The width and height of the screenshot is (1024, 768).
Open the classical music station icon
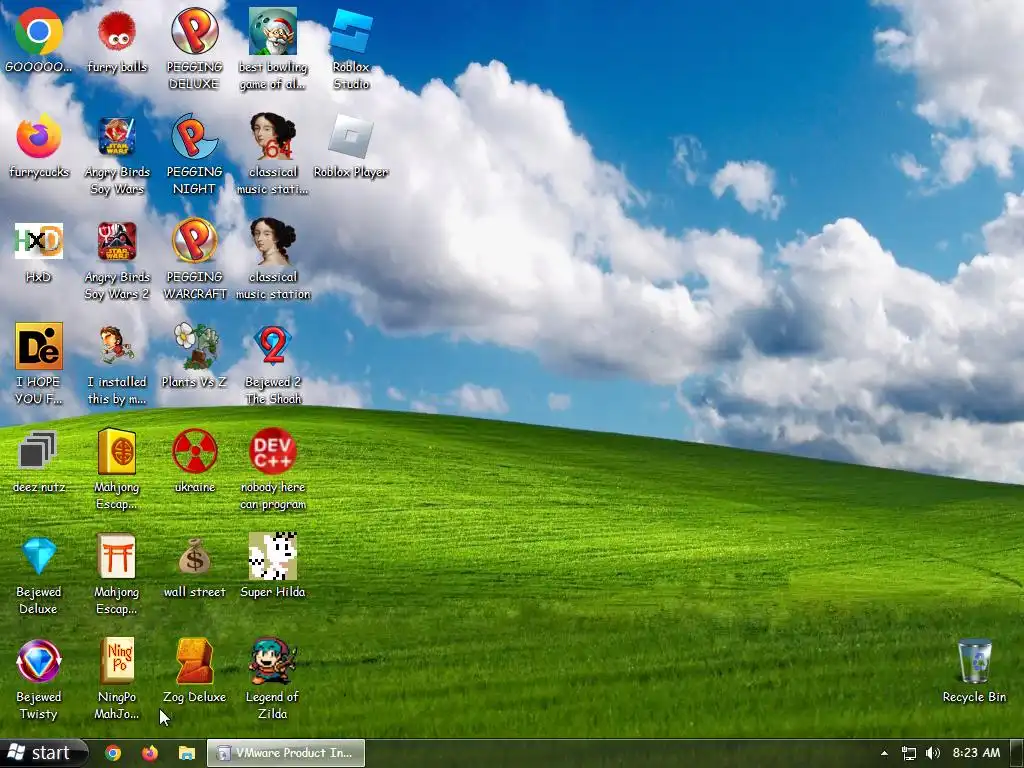pyautogui.click(x=273, y=241)
